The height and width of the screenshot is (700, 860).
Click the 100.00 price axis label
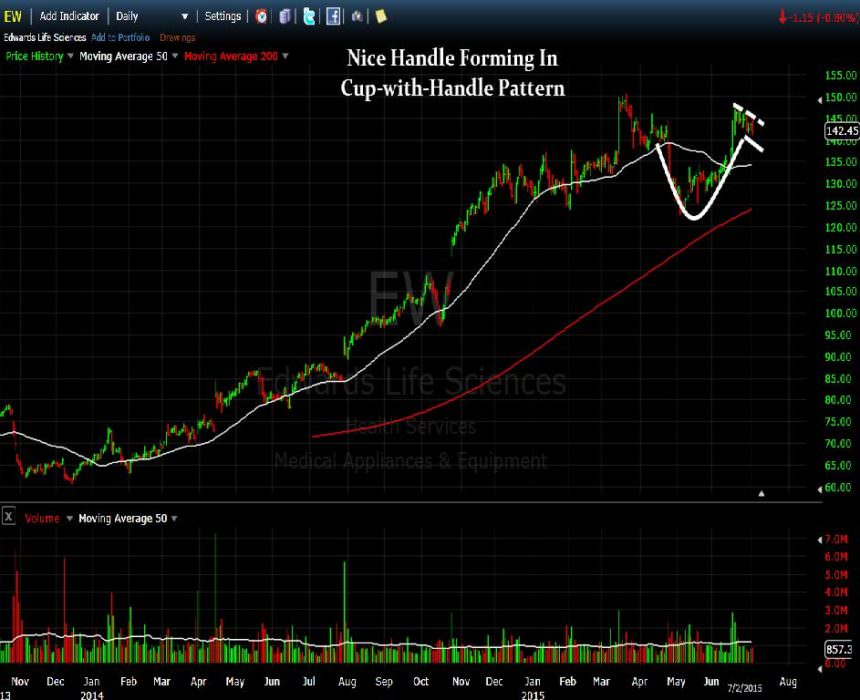(x=840, y=313)
